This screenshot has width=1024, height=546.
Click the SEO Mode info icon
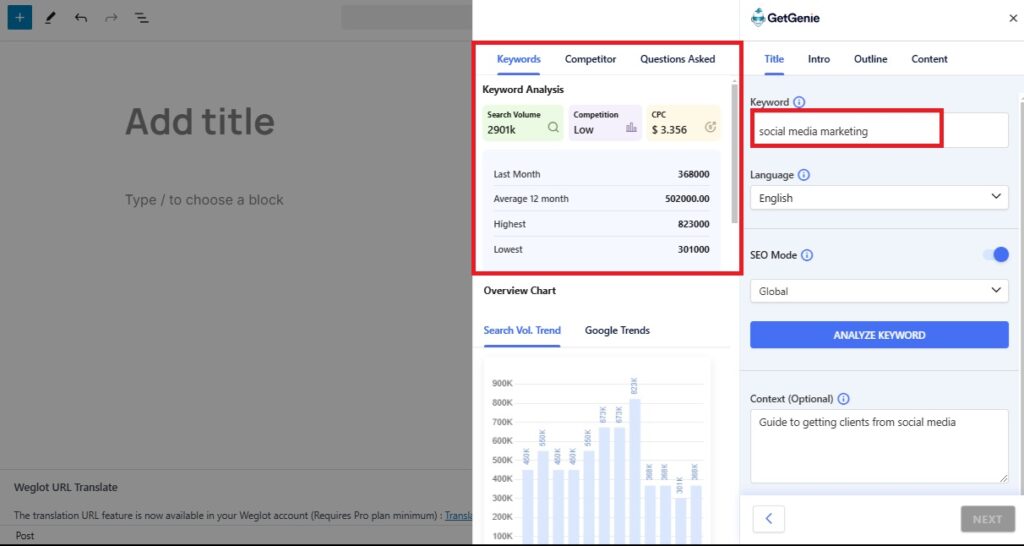[807, 255]
